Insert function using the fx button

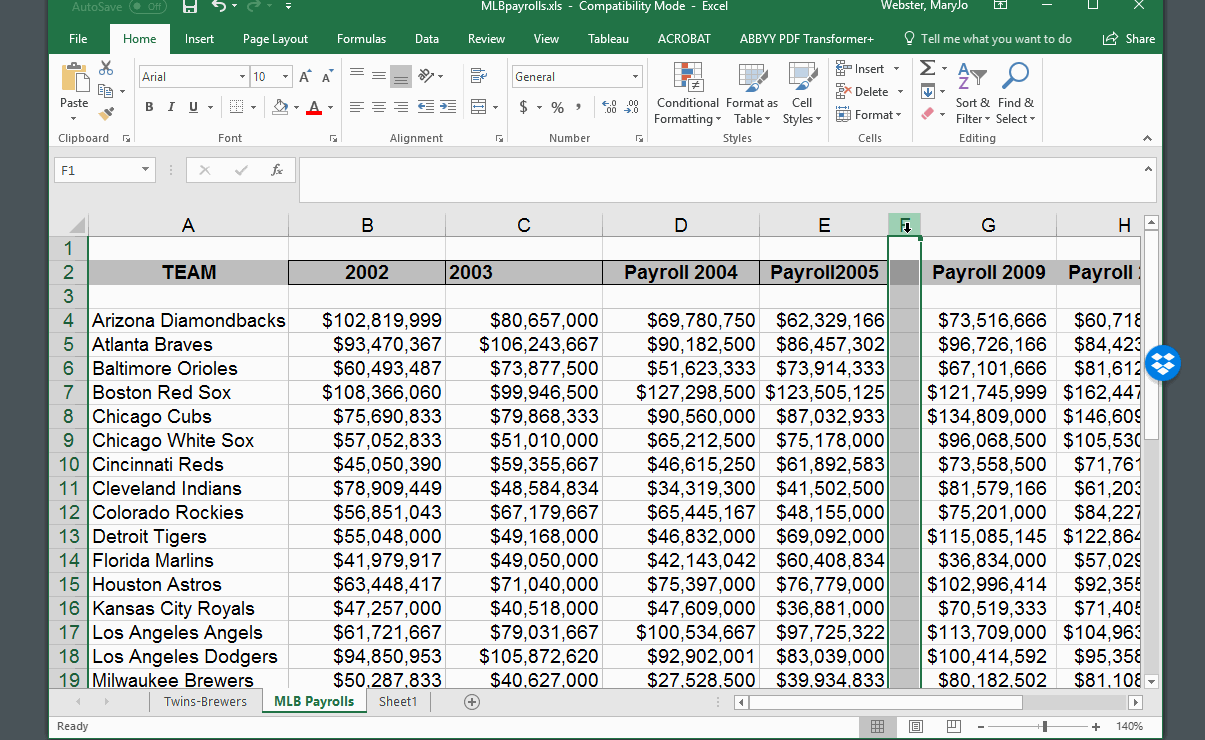coord(277,171)
